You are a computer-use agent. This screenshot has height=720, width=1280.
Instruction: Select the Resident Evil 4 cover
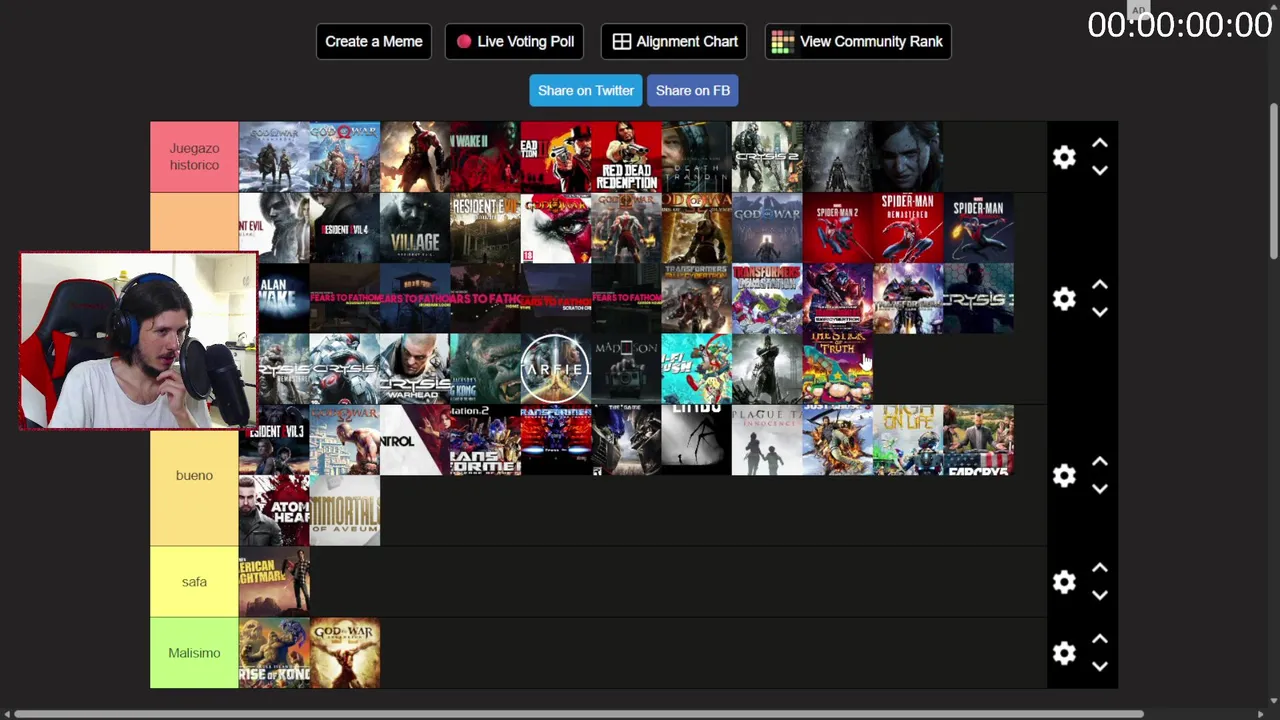pyautogui.click(x=345, y=228)
